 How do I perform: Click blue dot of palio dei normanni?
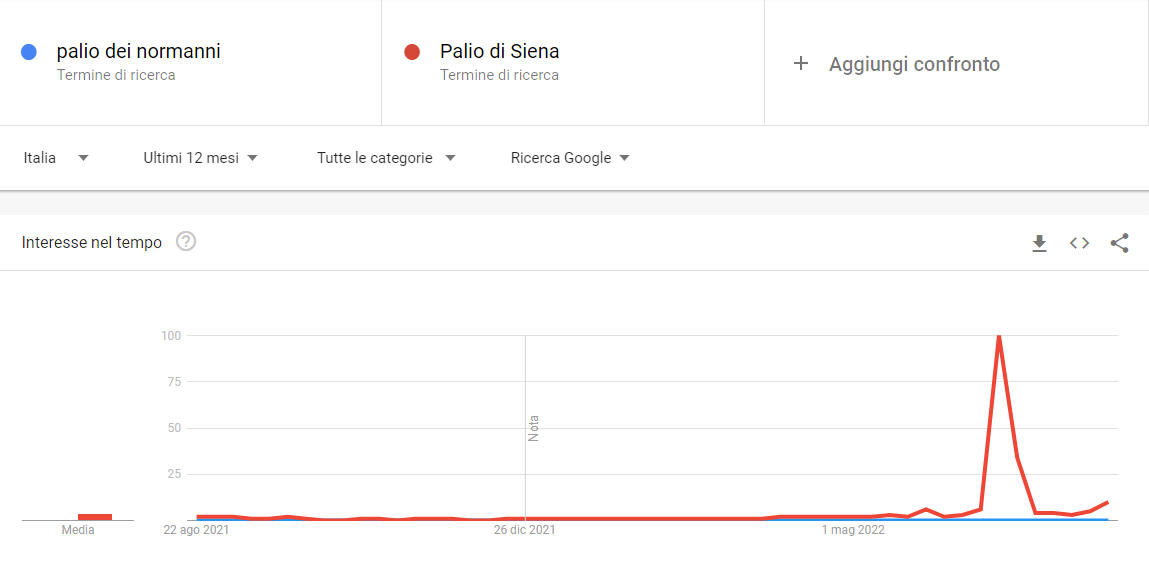29,52
